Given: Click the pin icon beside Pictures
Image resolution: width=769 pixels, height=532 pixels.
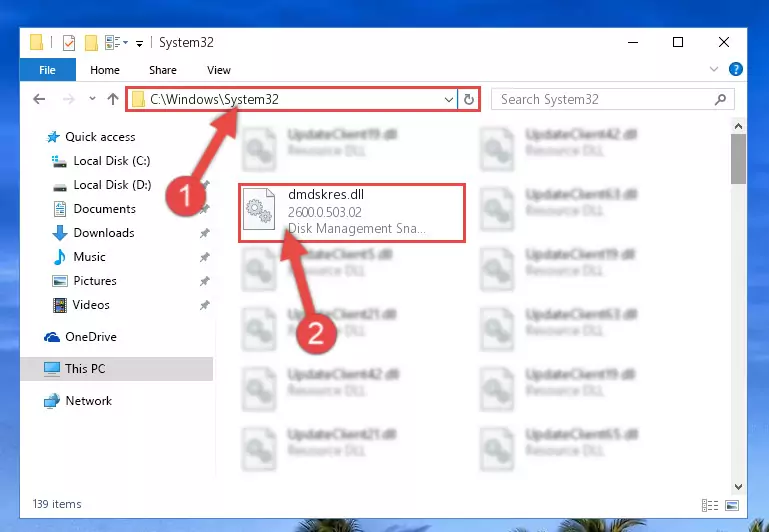Looking at the screenshot, I should coord(205,281).
